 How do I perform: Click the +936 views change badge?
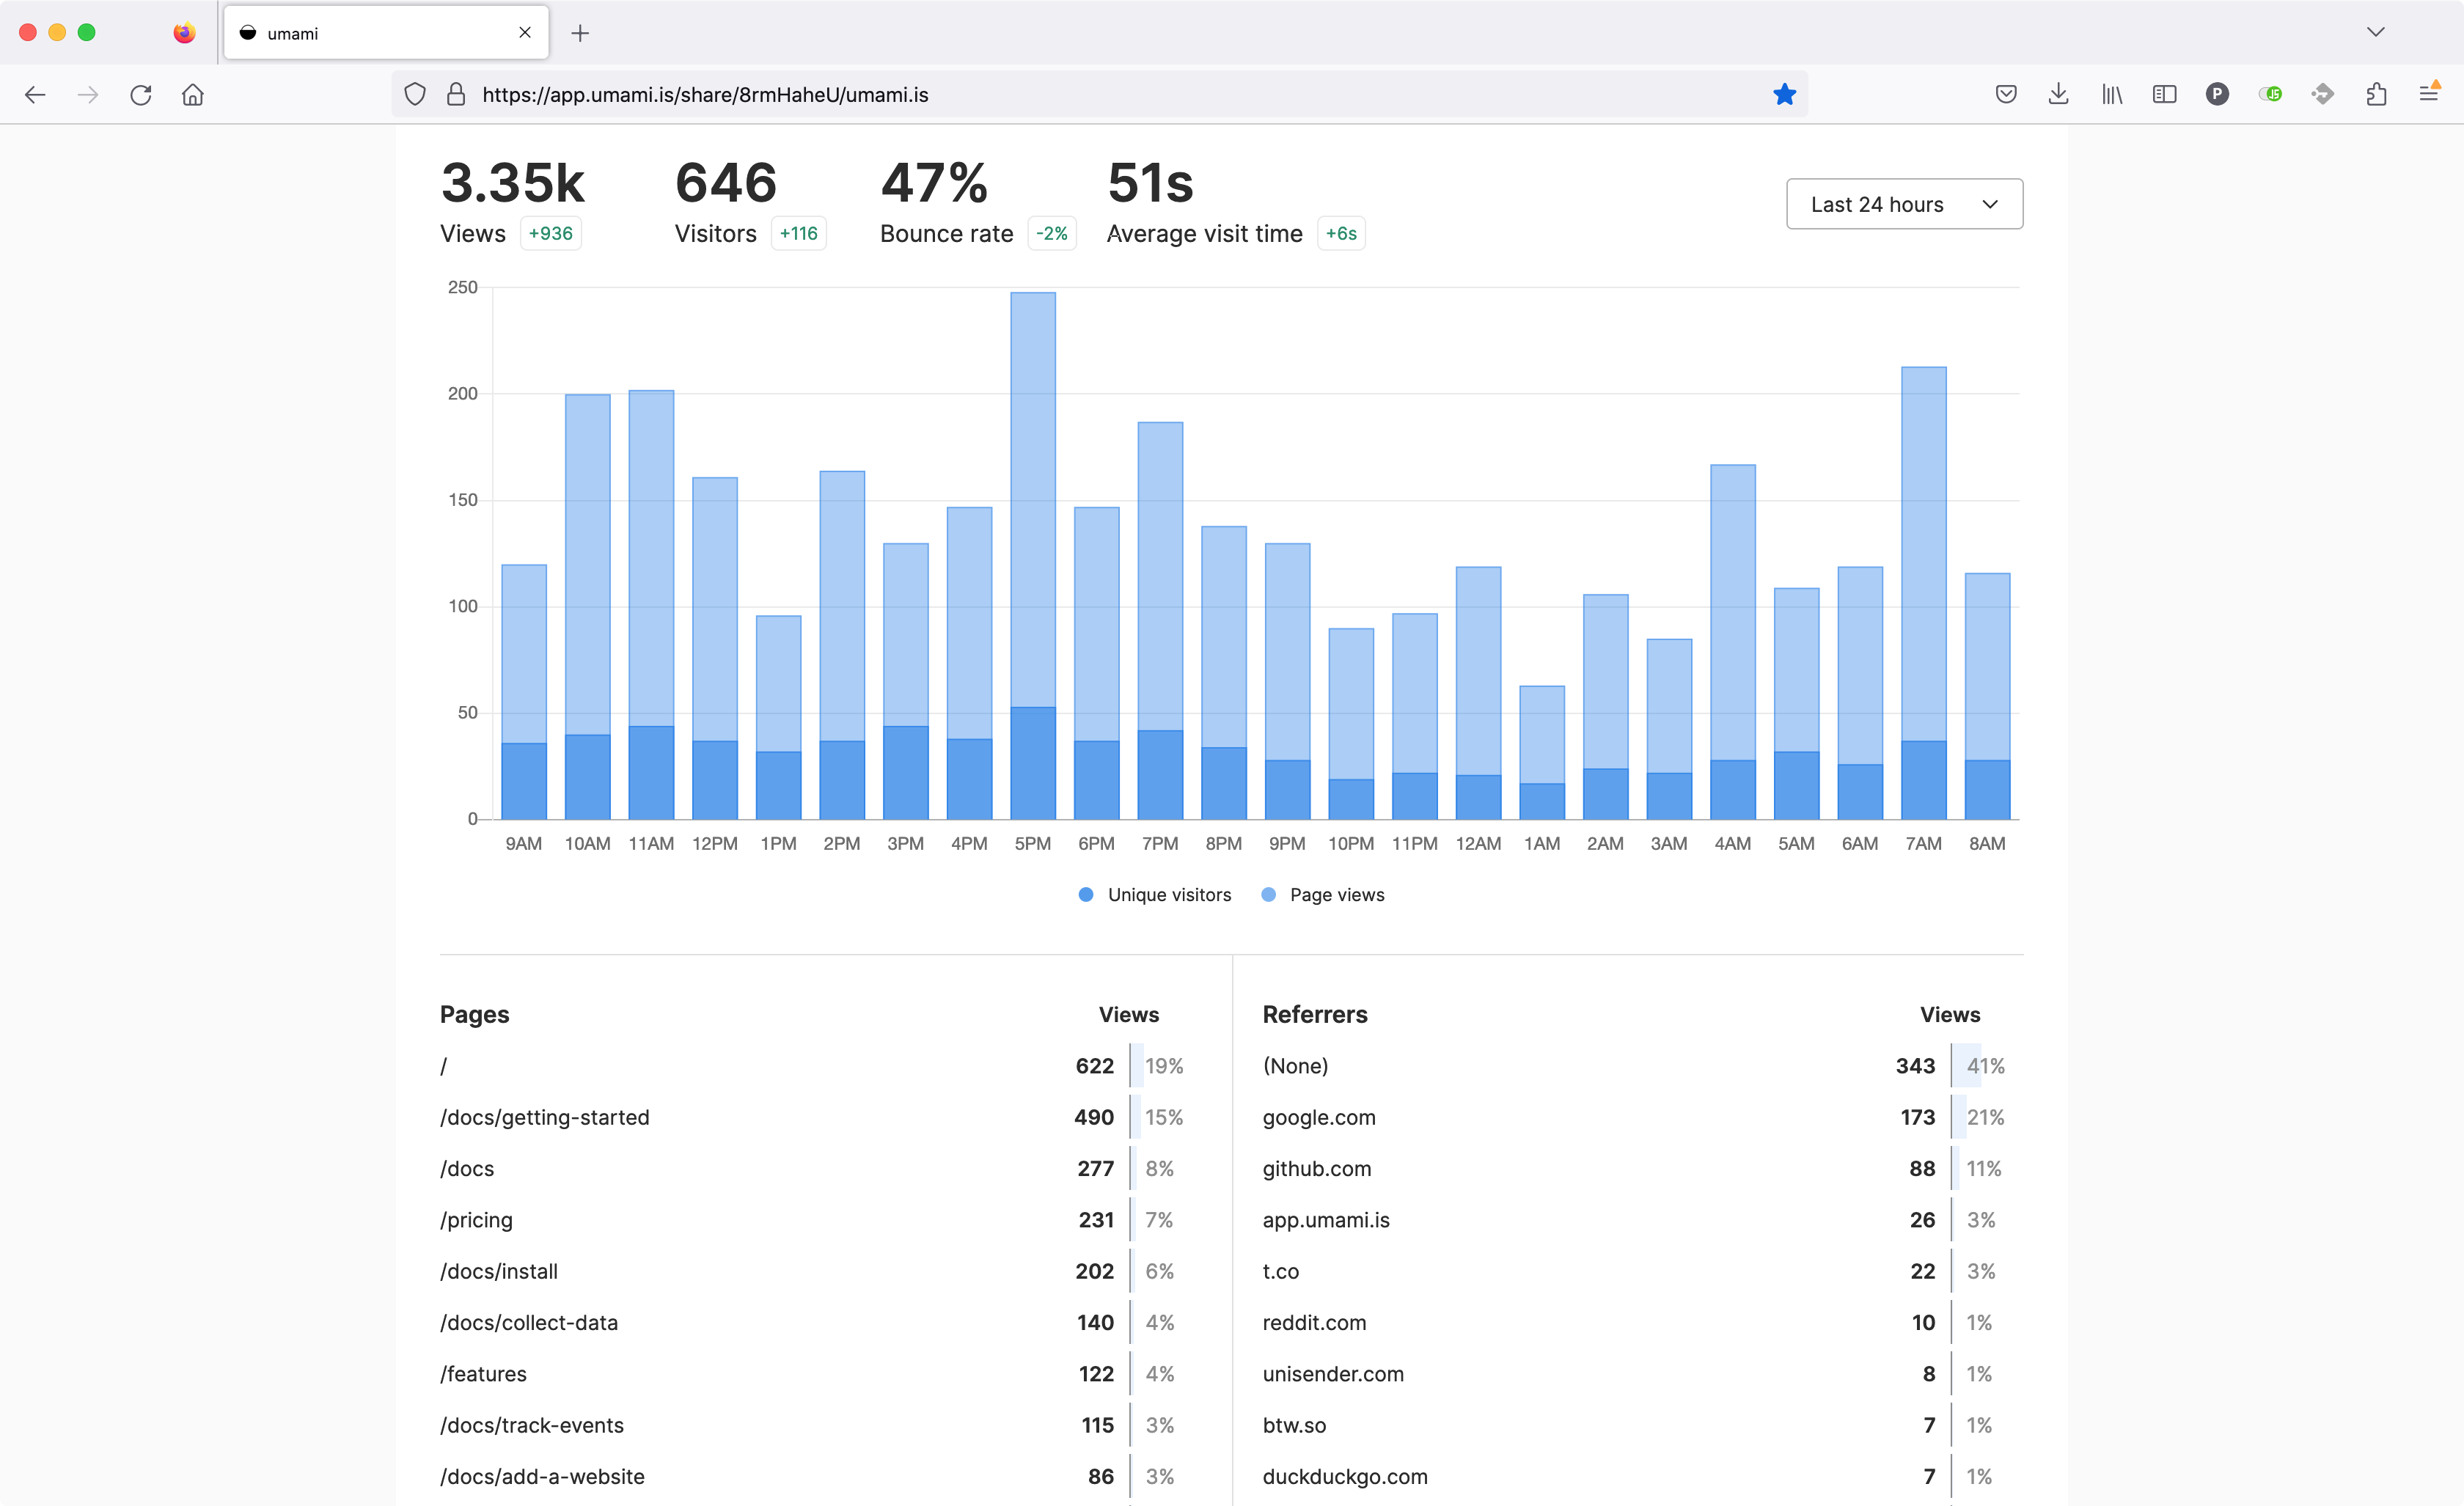[551, 233]
